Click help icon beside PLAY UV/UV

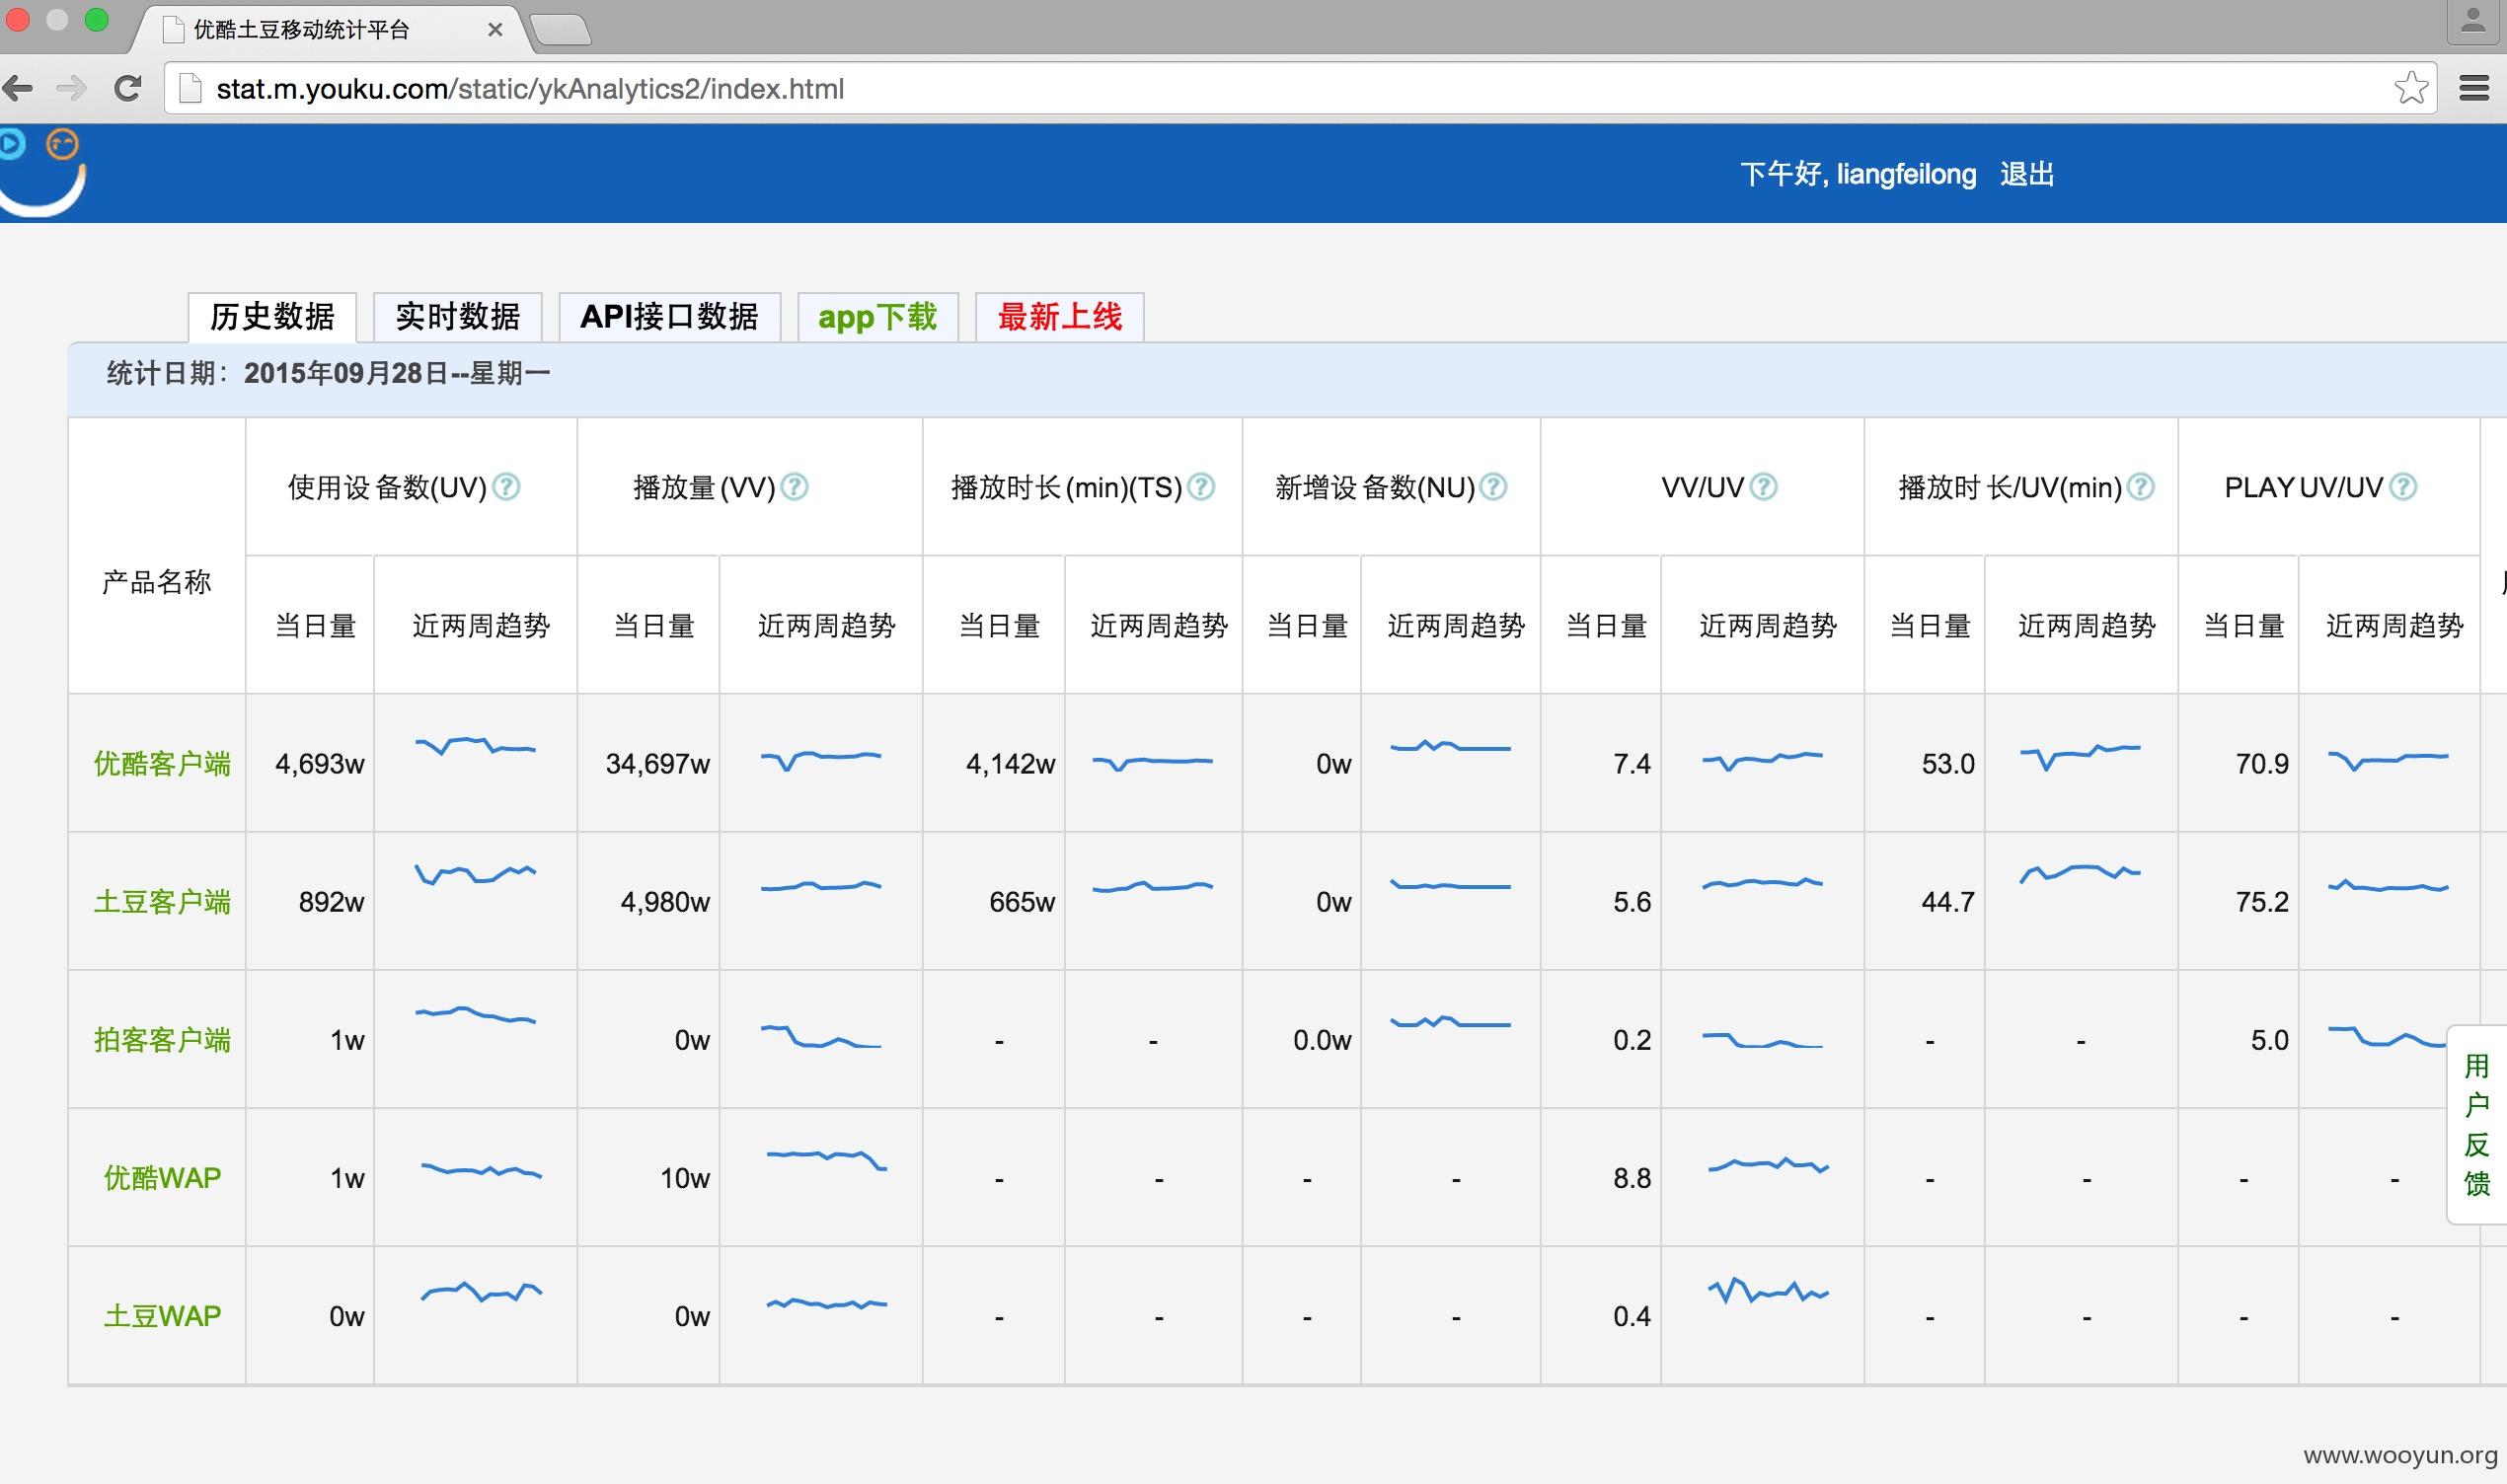[2402, 487]
